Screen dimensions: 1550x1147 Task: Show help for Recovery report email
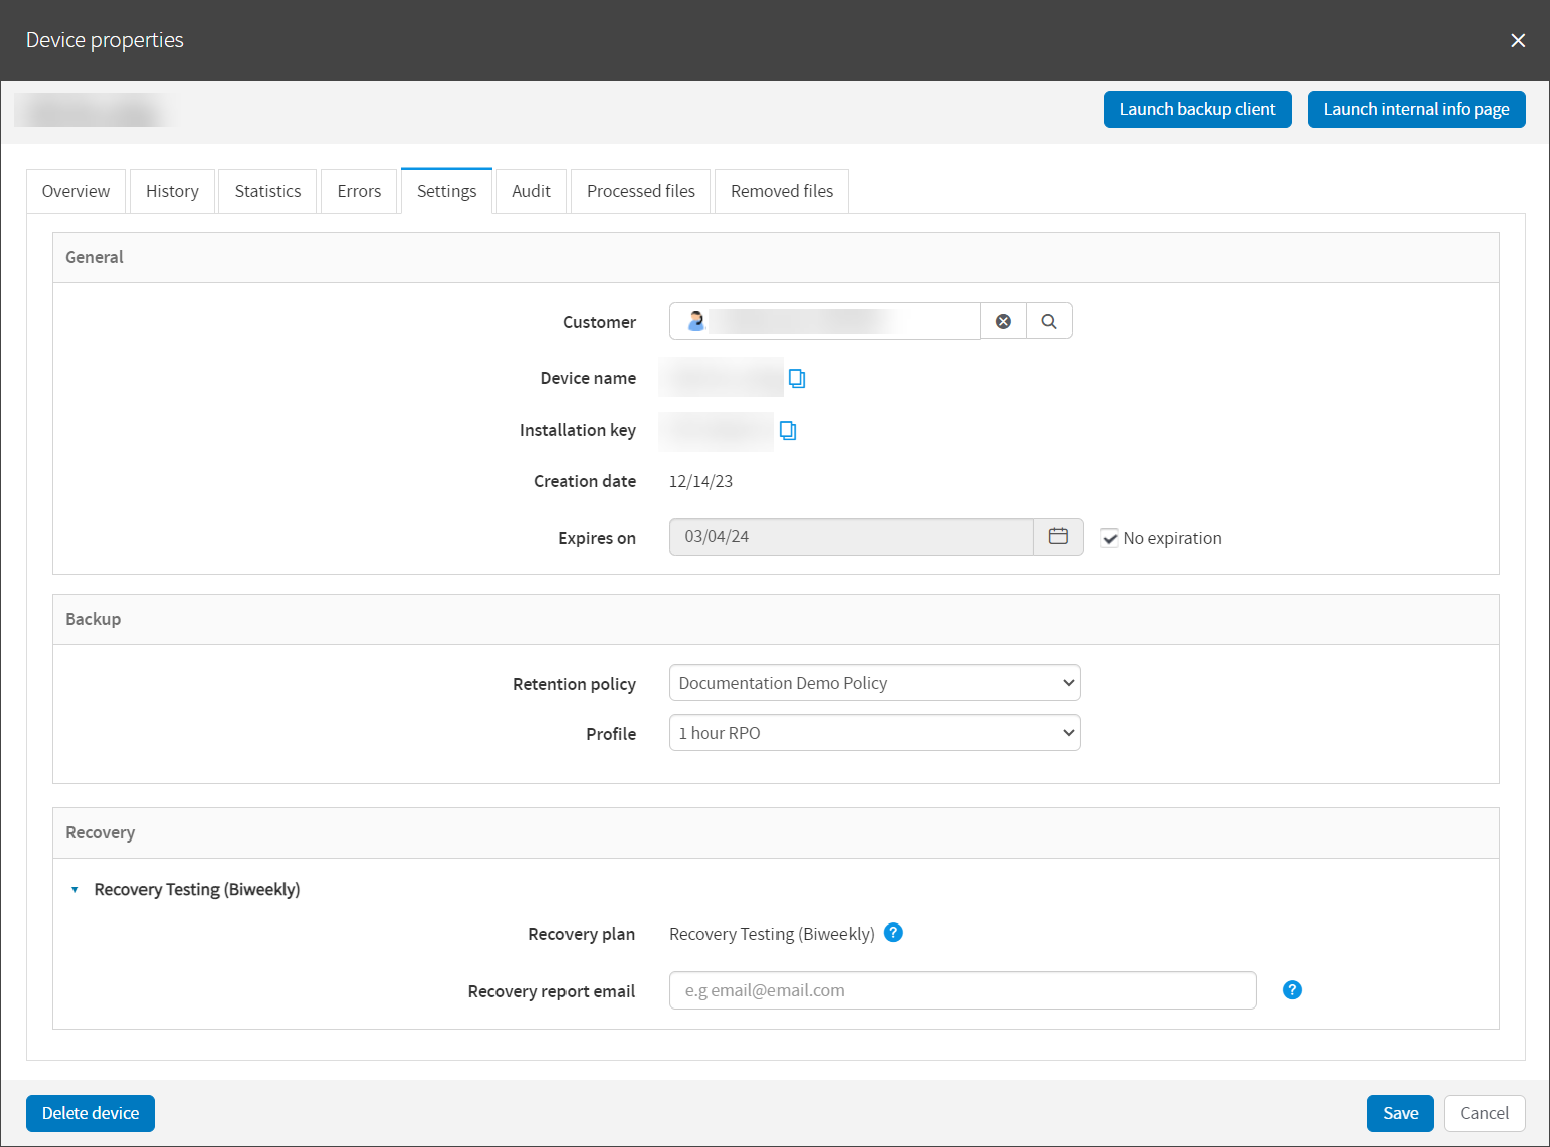click(x=1292, y=990)
